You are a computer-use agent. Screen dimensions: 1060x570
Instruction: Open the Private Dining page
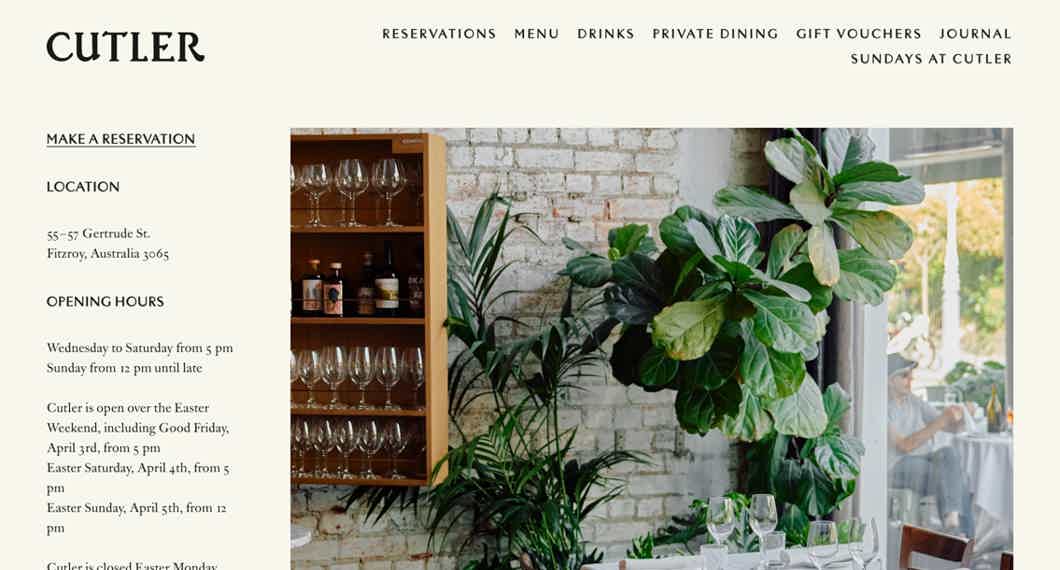(715, 34)
